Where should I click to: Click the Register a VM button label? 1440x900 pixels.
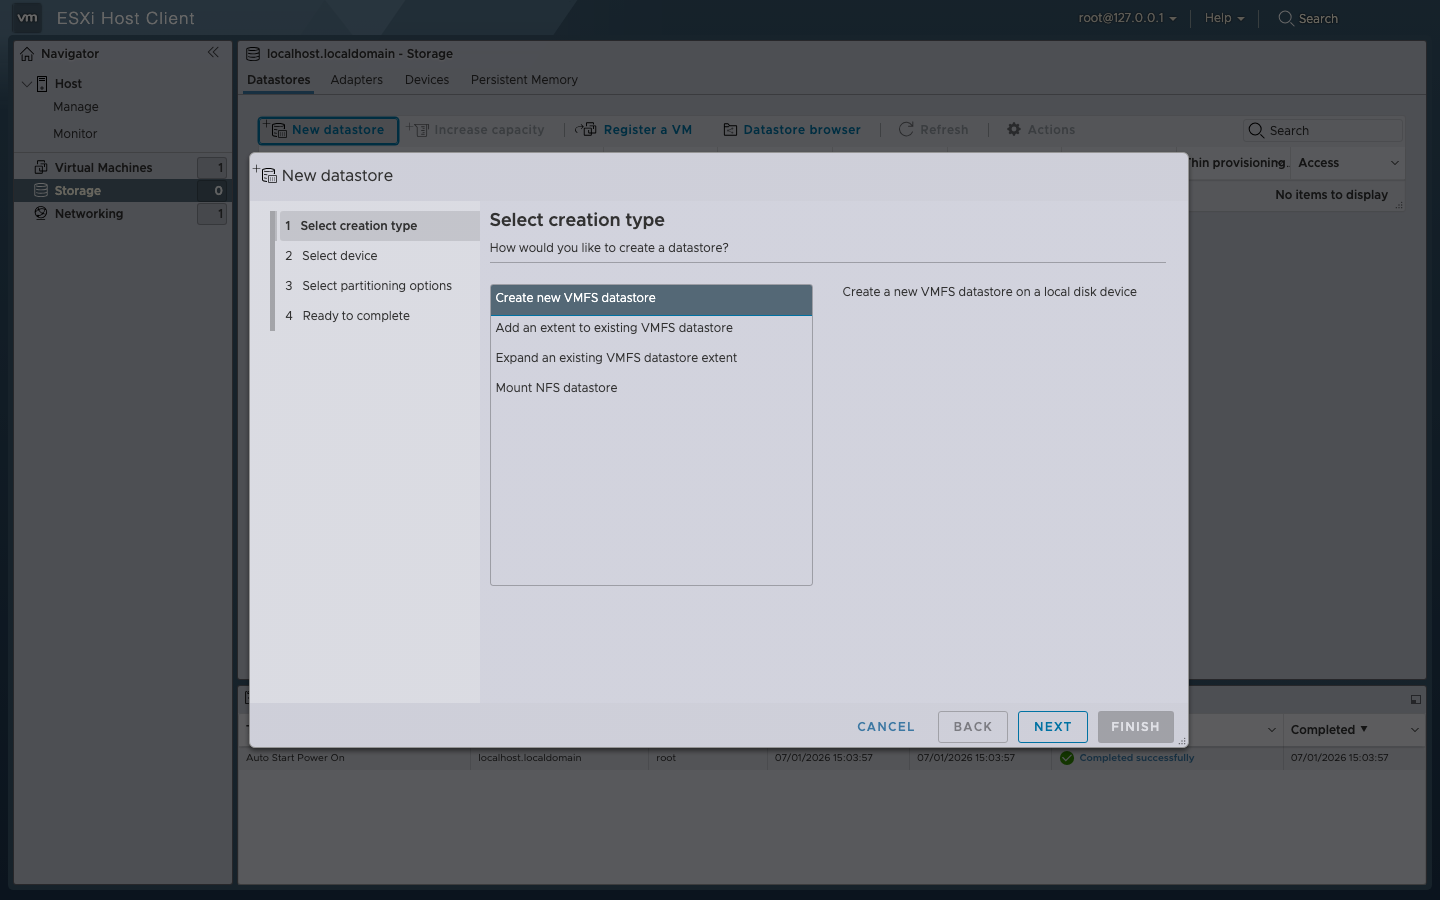click(648, 130)
